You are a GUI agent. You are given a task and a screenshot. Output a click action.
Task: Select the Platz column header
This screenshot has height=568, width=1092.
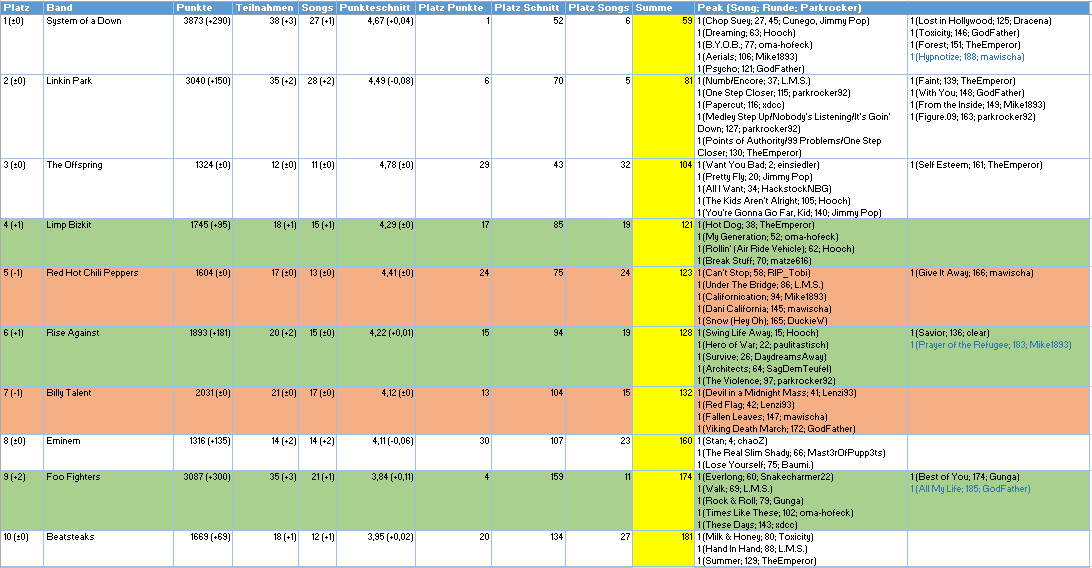tap(22, 8)
